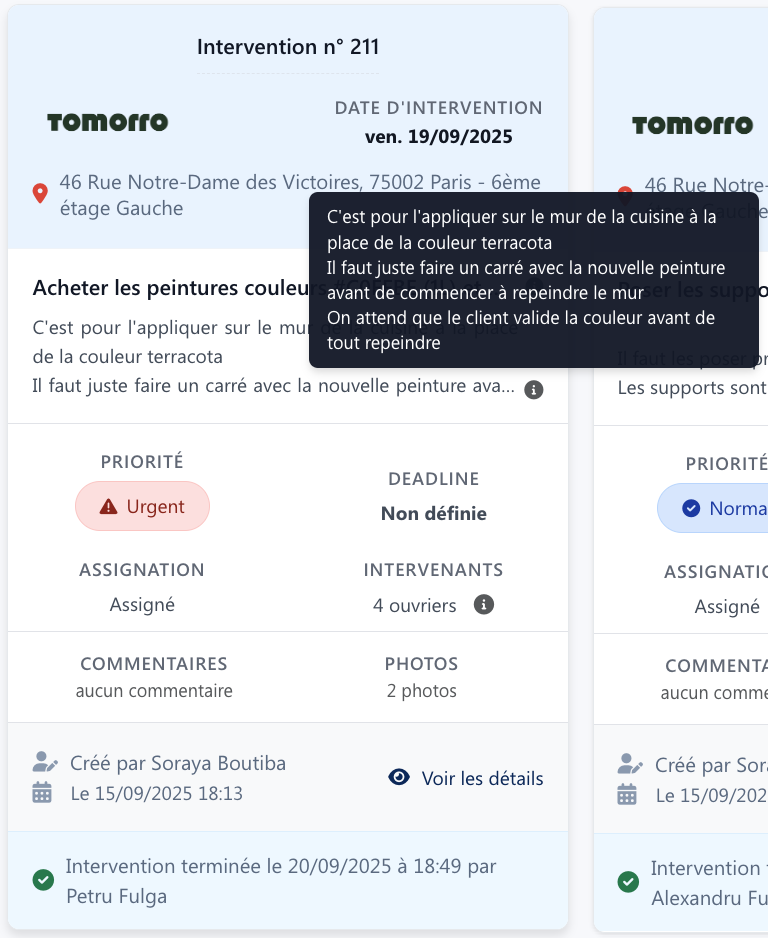Open Voir les détails link

click(482, 778)
